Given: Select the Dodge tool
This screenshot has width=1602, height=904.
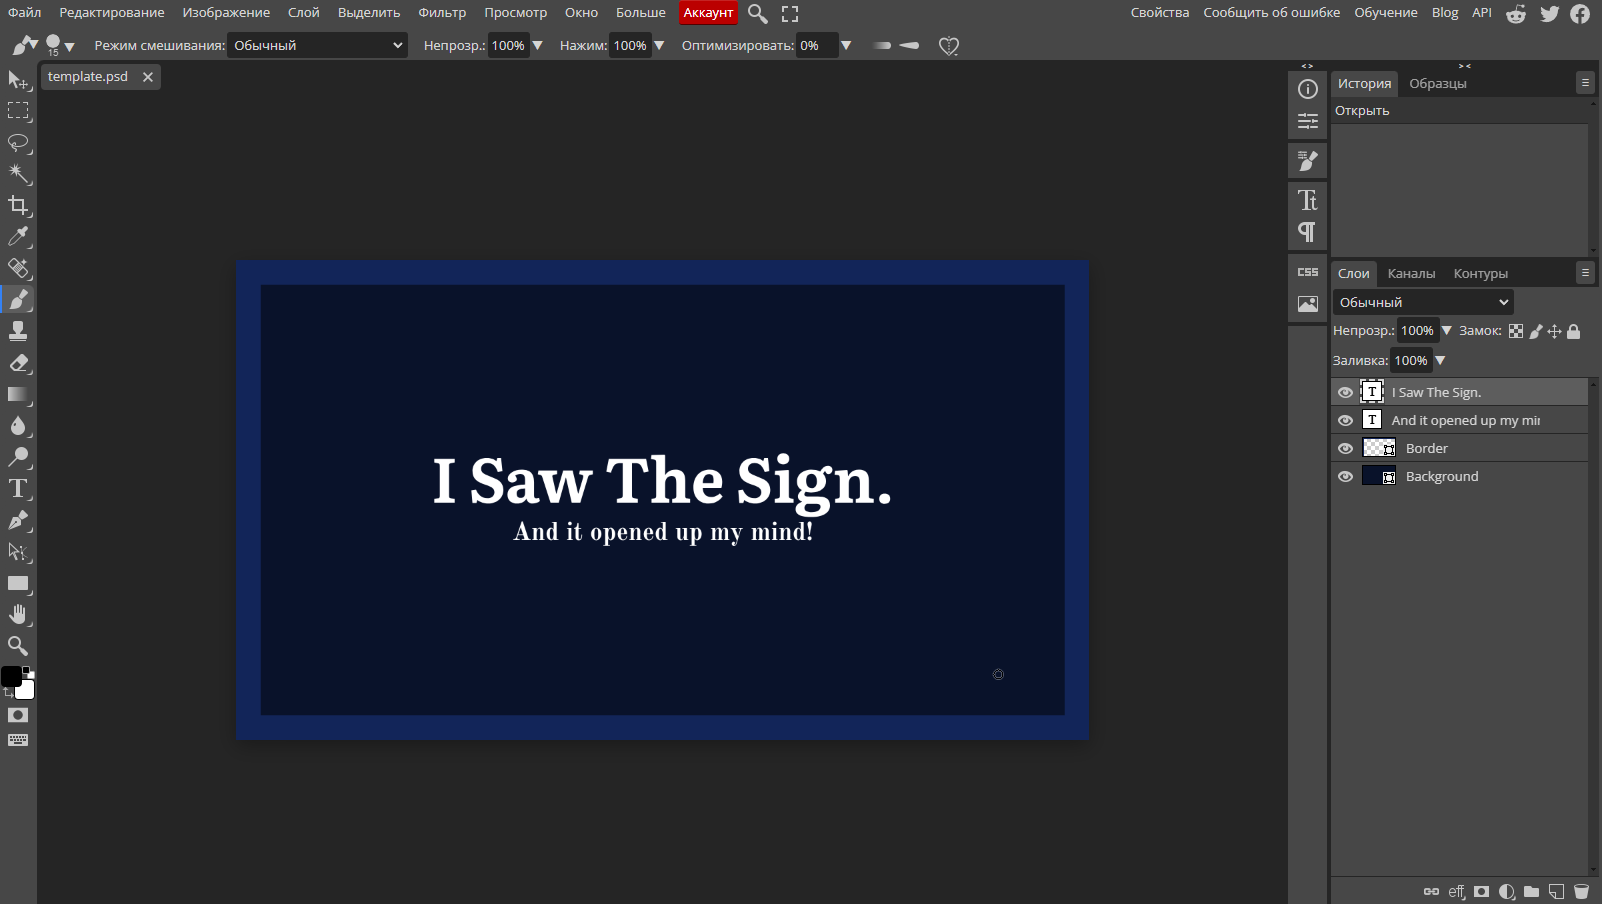Looking at the screenshot, I should tap(18, 457).
